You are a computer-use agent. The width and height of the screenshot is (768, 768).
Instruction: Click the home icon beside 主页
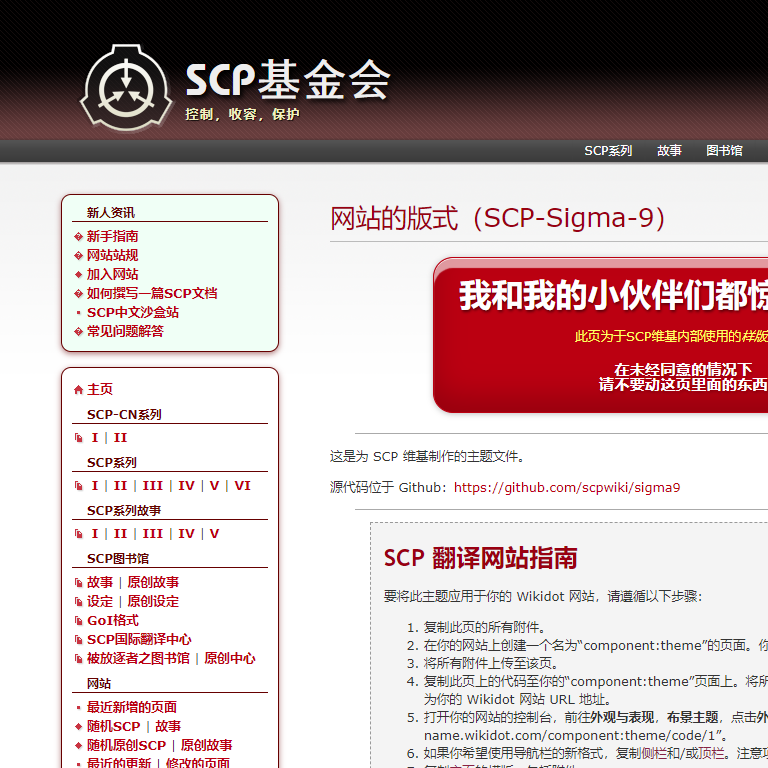[x=79, y=390]
